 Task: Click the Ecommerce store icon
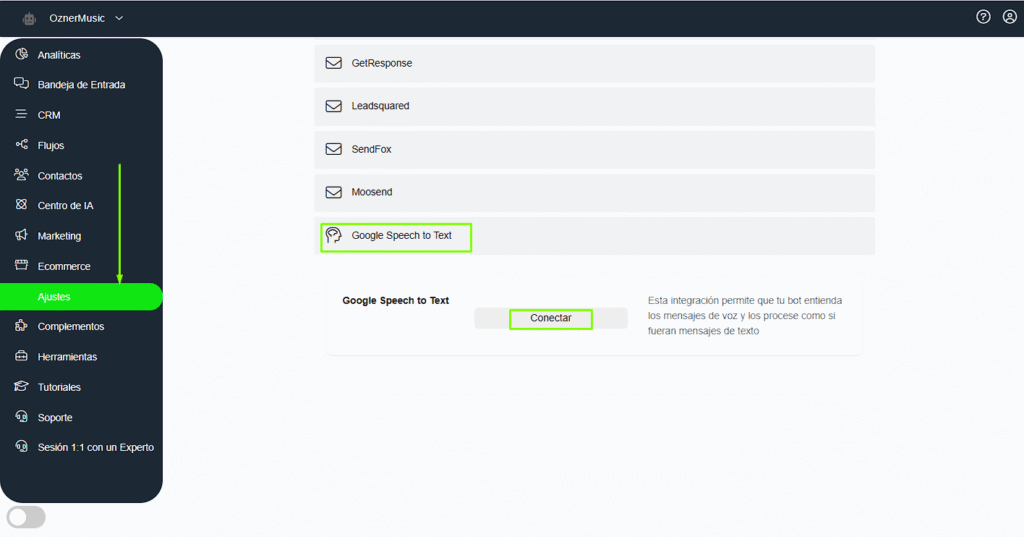[x=22, y=265]
